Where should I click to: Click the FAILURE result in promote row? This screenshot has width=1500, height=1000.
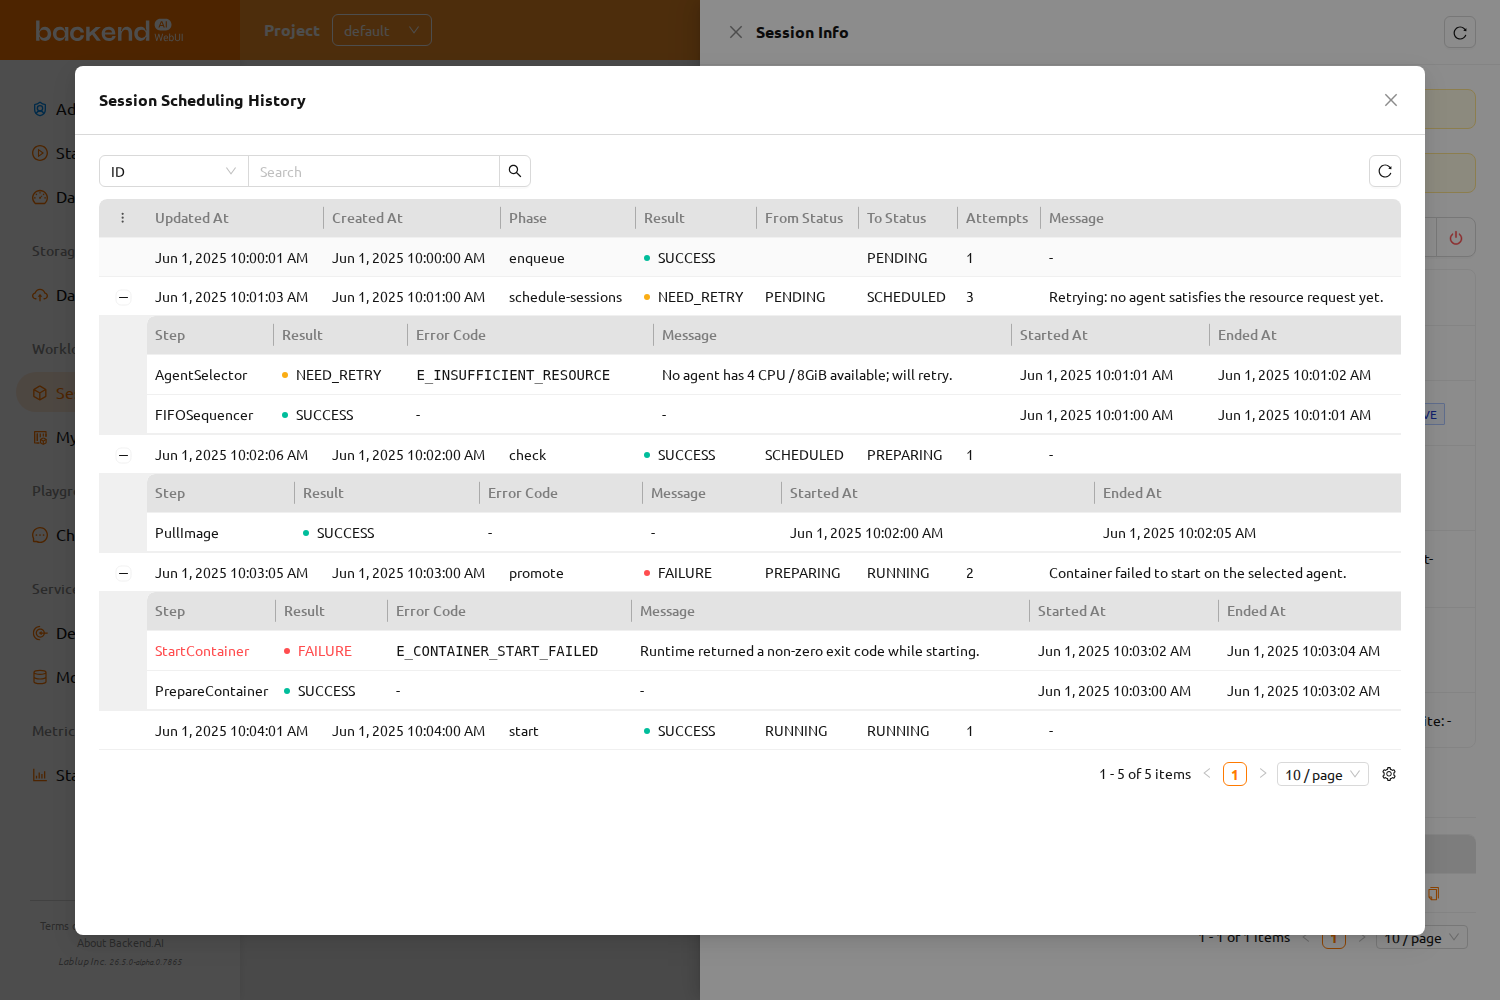(678, 573)
